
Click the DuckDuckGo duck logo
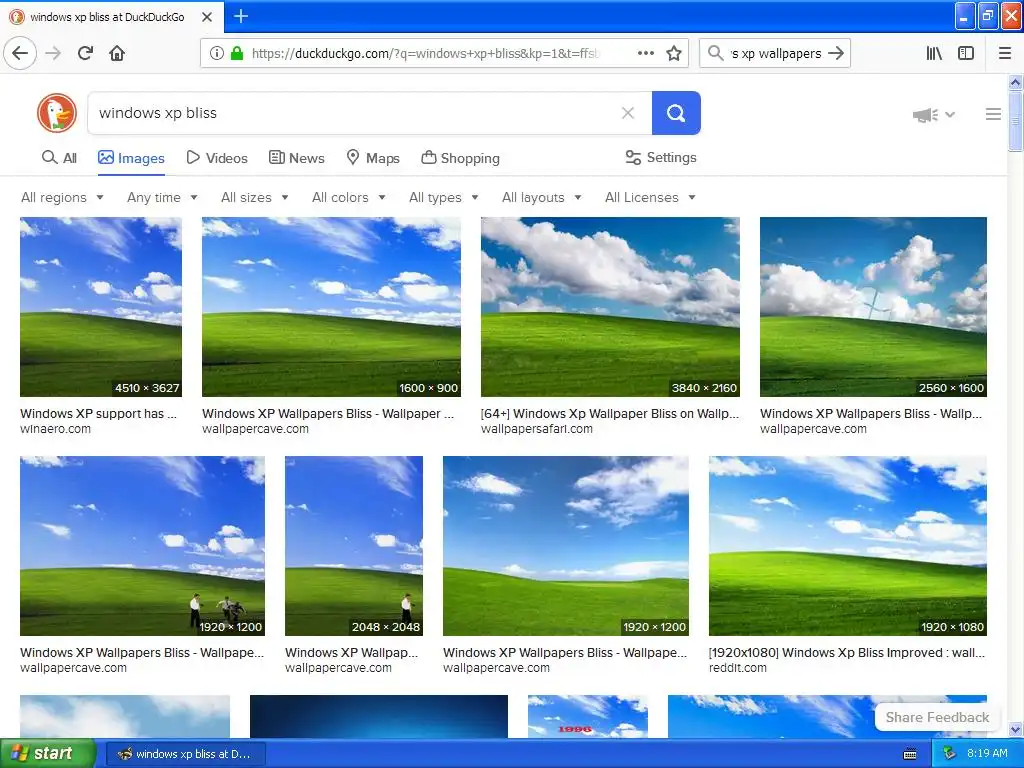click(x=57, y=113)
